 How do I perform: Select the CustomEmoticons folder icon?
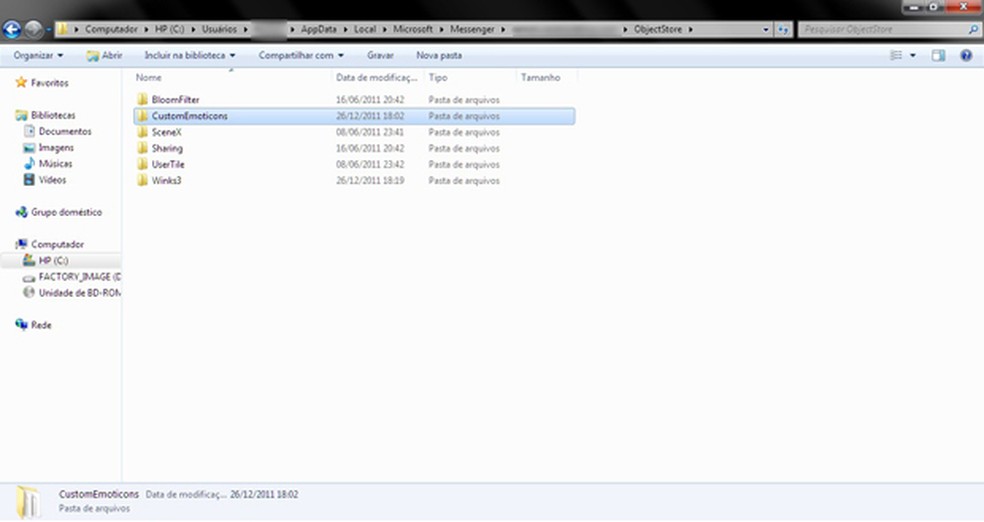click(142, 115)
